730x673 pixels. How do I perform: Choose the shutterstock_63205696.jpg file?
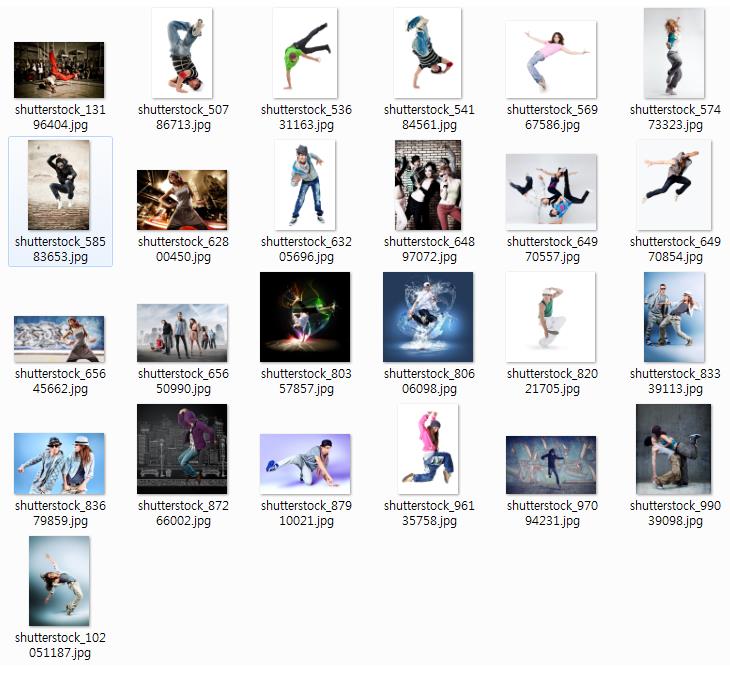(305, 185)
